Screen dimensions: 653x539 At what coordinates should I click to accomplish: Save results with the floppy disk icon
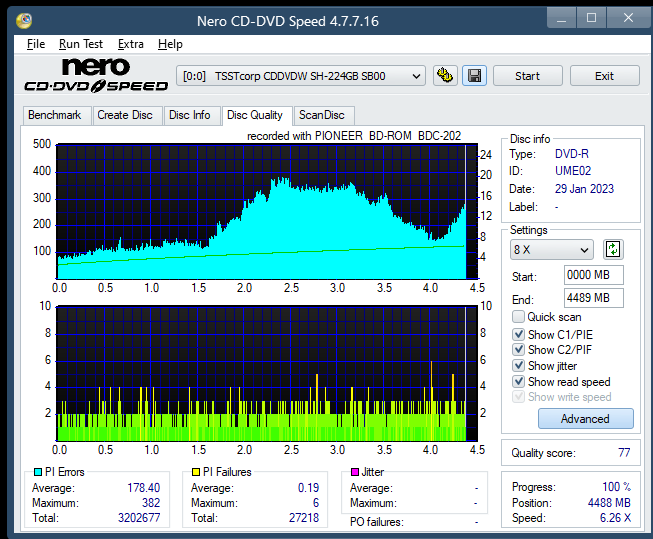point(474,76)
